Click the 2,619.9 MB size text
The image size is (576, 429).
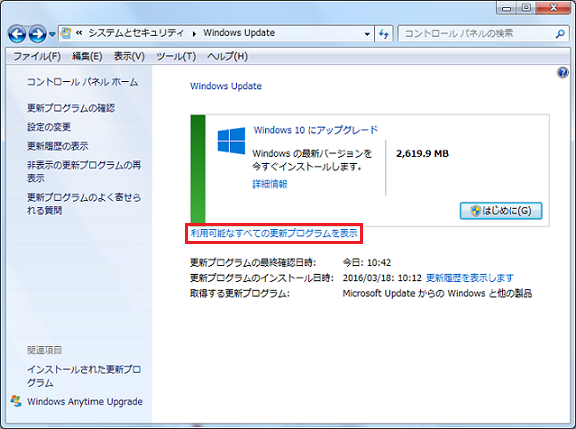pyautogui.click(x=422, y=154)
